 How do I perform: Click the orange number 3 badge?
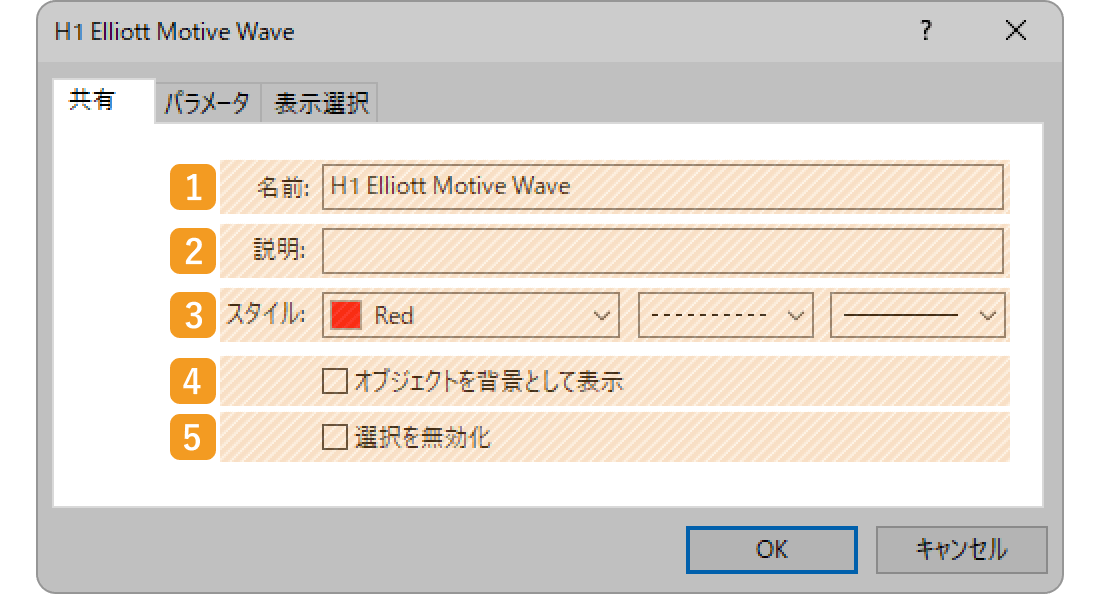[x=193, y=316]
